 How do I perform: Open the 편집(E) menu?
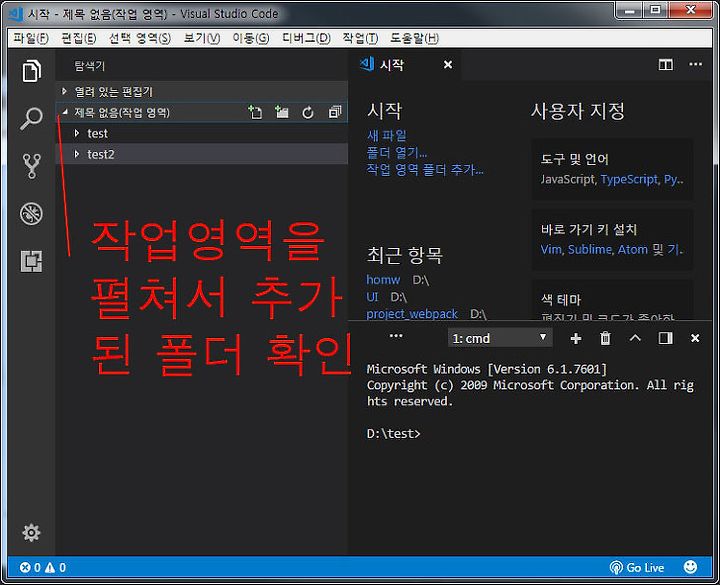[x=79, y=38]
